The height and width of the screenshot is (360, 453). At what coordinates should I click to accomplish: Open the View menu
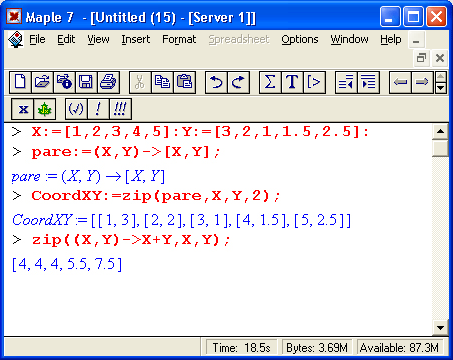98,39
